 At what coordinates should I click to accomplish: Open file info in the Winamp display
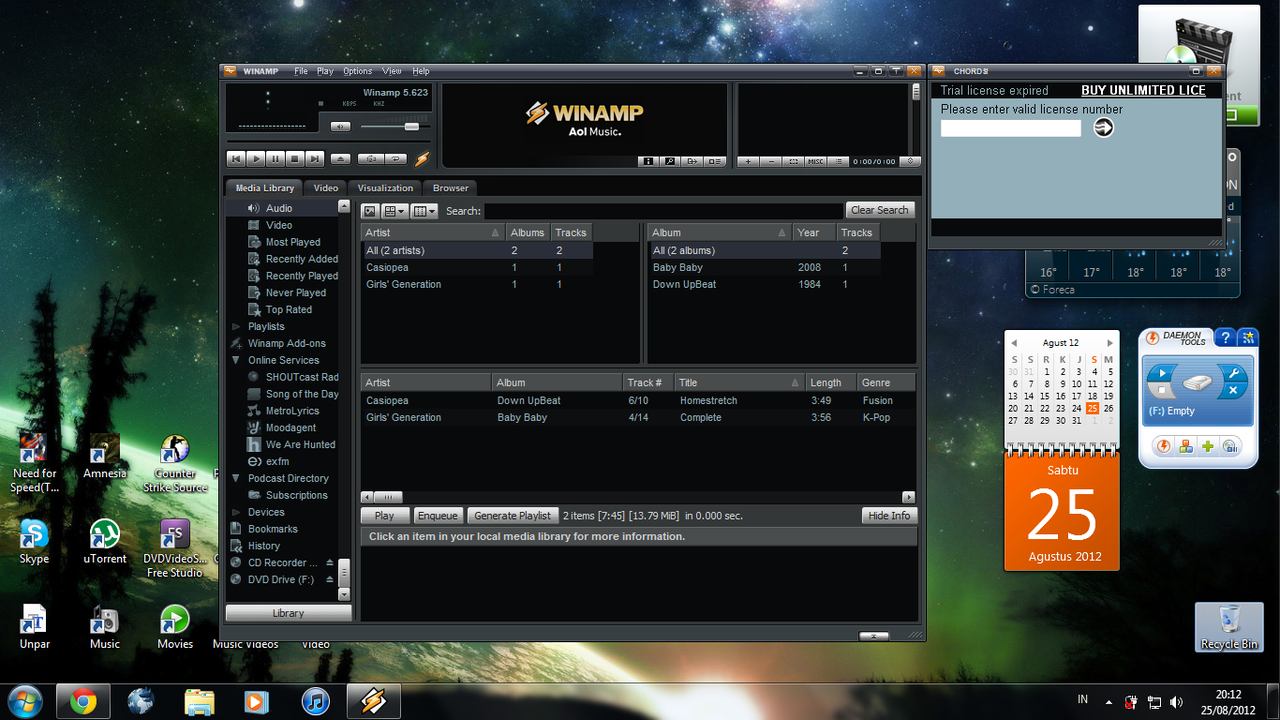pos(647,161)
